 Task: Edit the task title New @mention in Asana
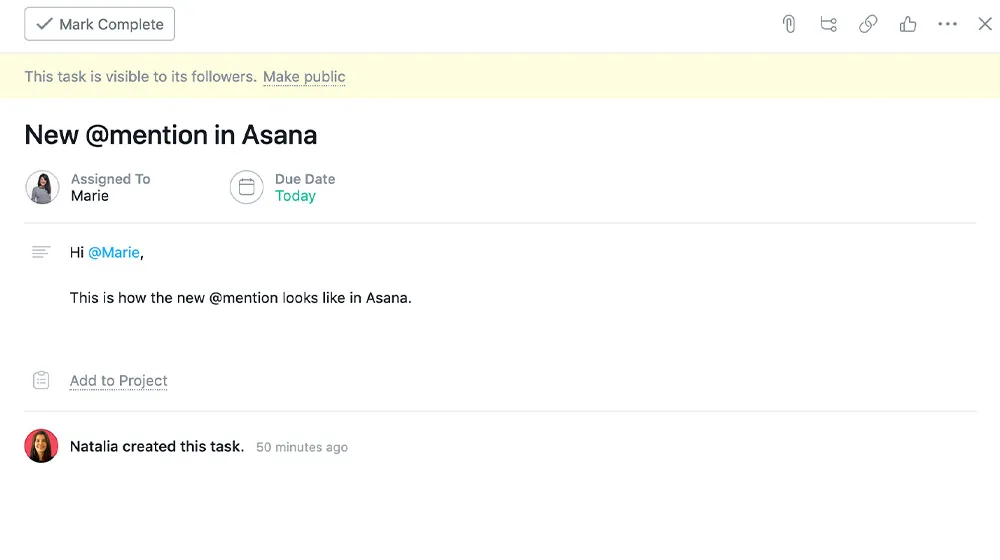171,135
